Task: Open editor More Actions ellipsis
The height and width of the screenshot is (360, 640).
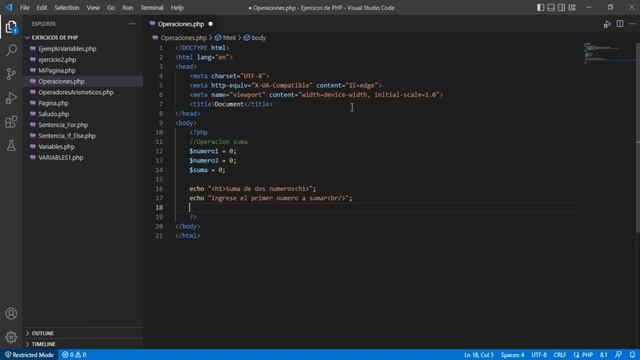Action: click(x=632, y=24)
